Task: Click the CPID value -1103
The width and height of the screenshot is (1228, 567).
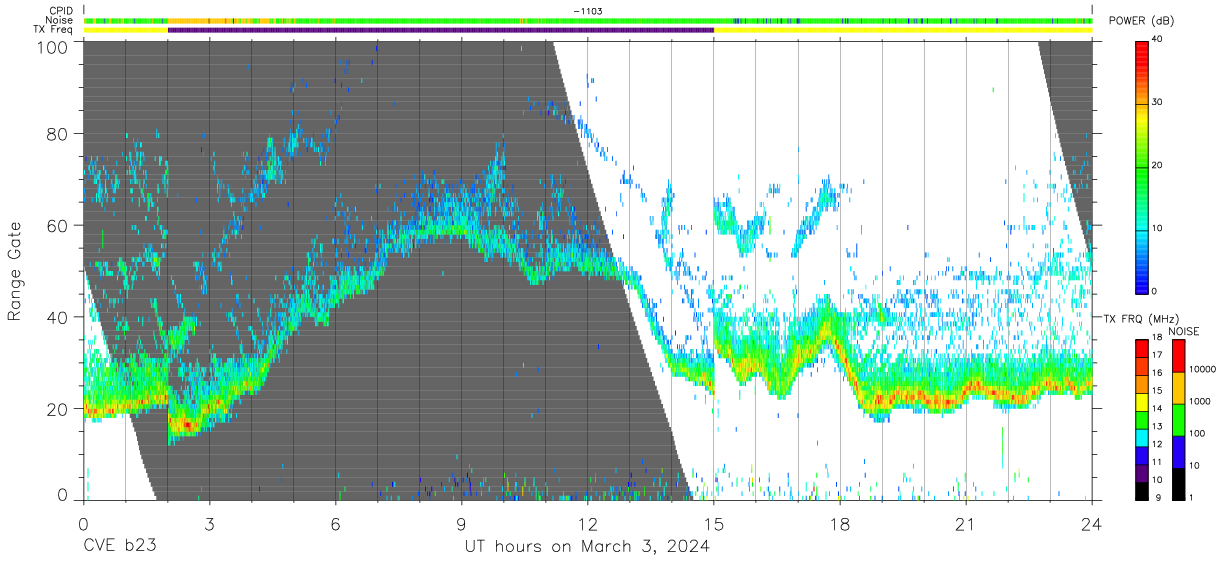Action: pos(587,11)
